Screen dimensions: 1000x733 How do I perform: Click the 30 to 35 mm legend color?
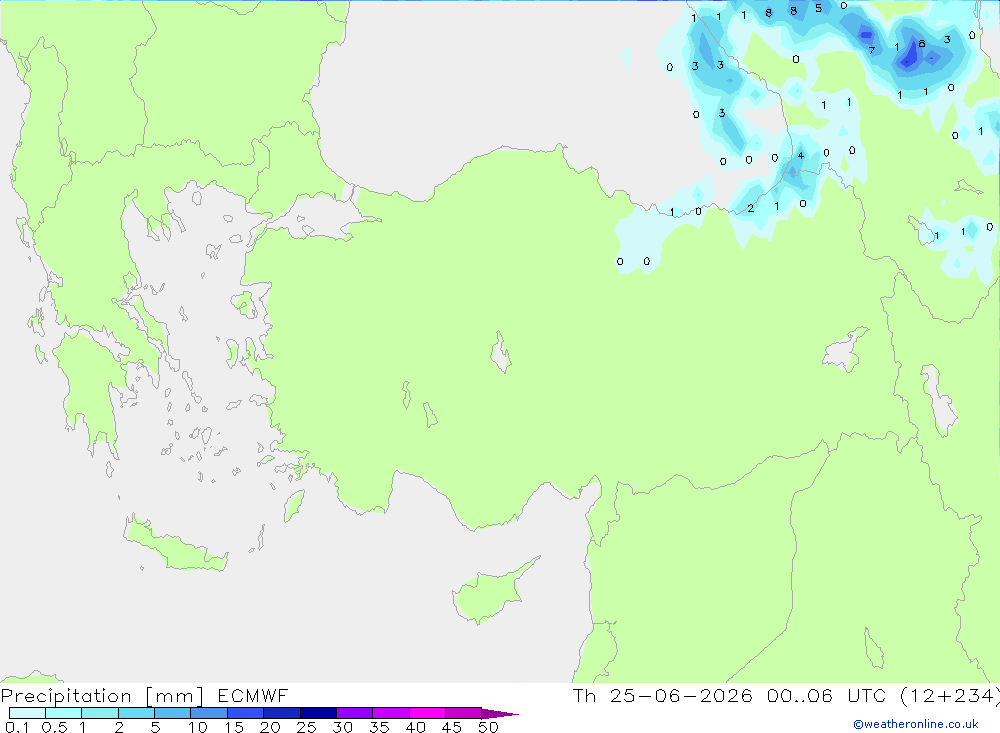355,713
